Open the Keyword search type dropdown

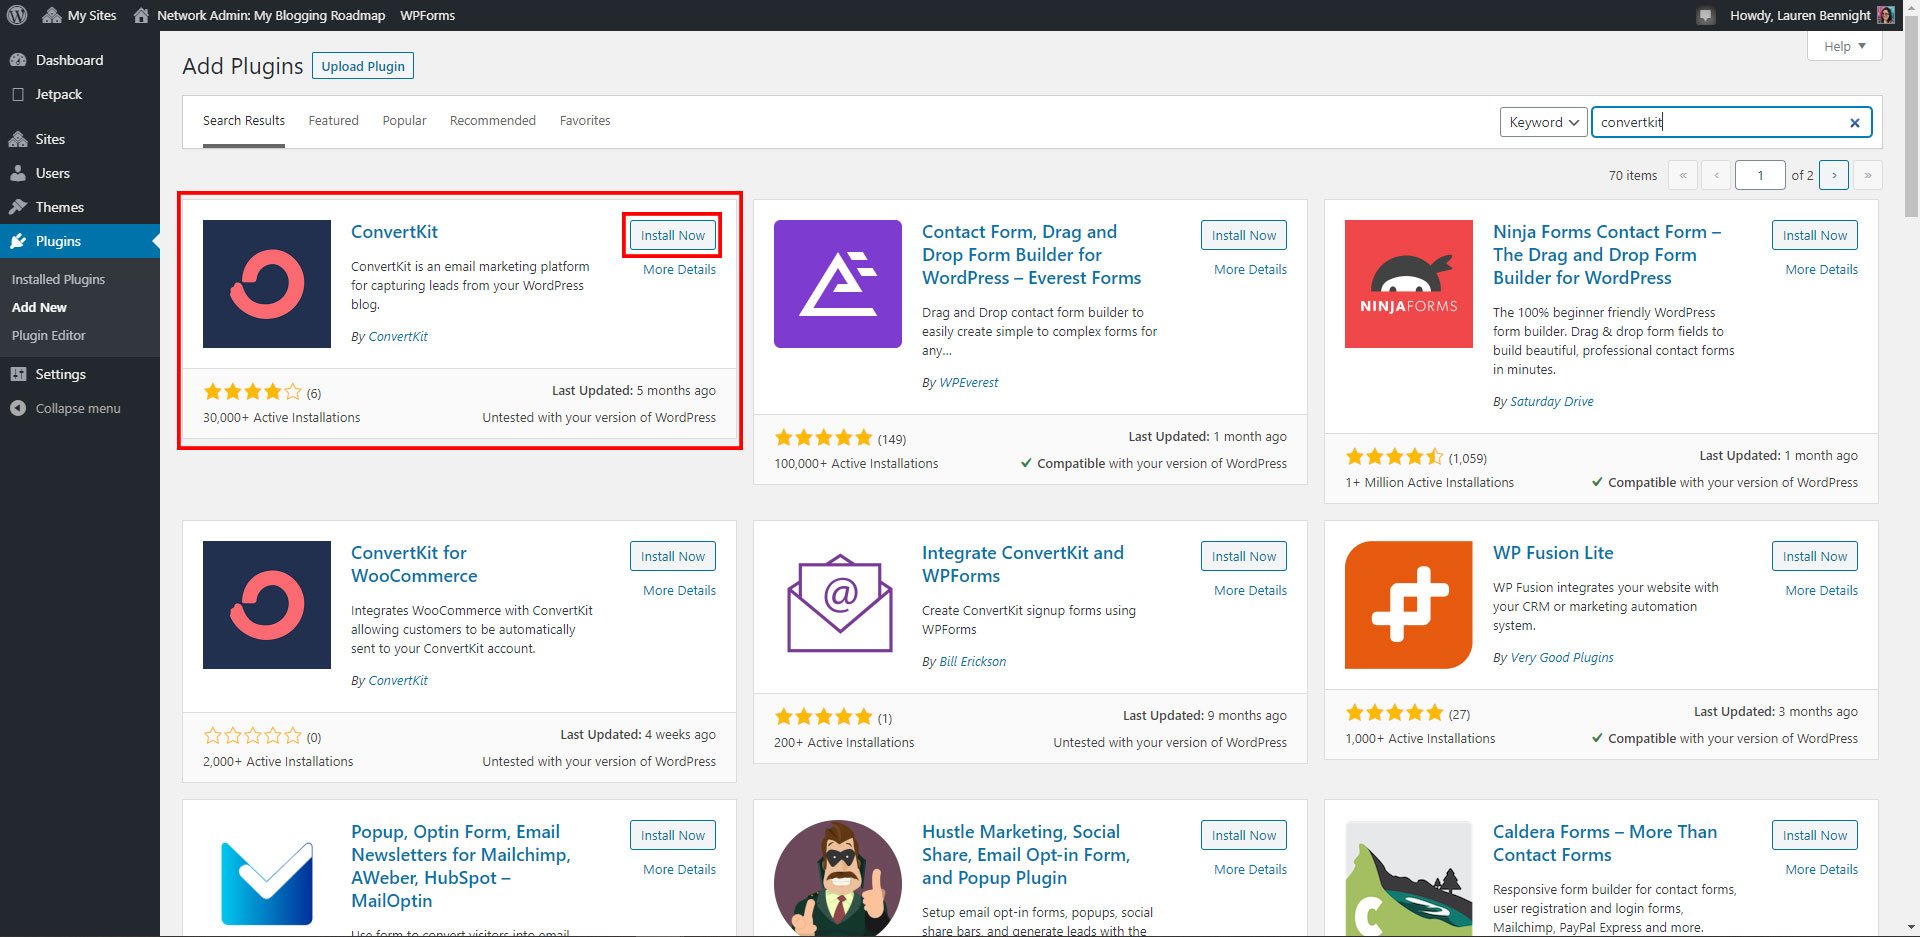coord(1543,122)
